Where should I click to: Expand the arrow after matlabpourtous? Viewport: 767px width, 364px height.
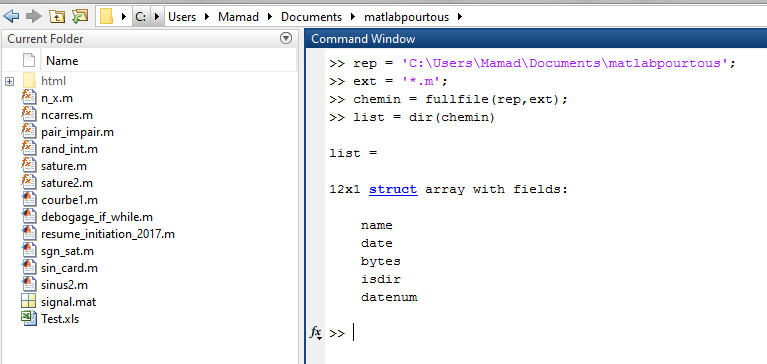[459, 17]
